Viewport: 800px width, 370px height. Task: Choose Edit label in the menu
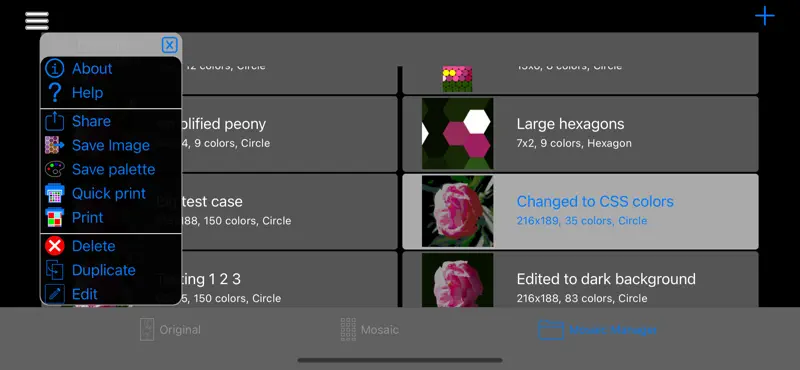click(x=85, y=294)
